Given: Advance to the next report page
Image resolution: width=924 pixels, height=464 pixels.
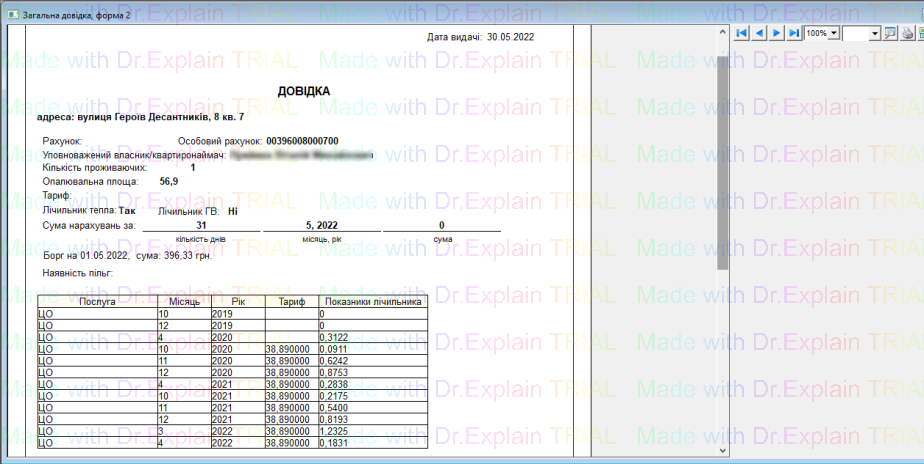Looking at the screenshot, I should pyautogui.click(x=776, y=33).
